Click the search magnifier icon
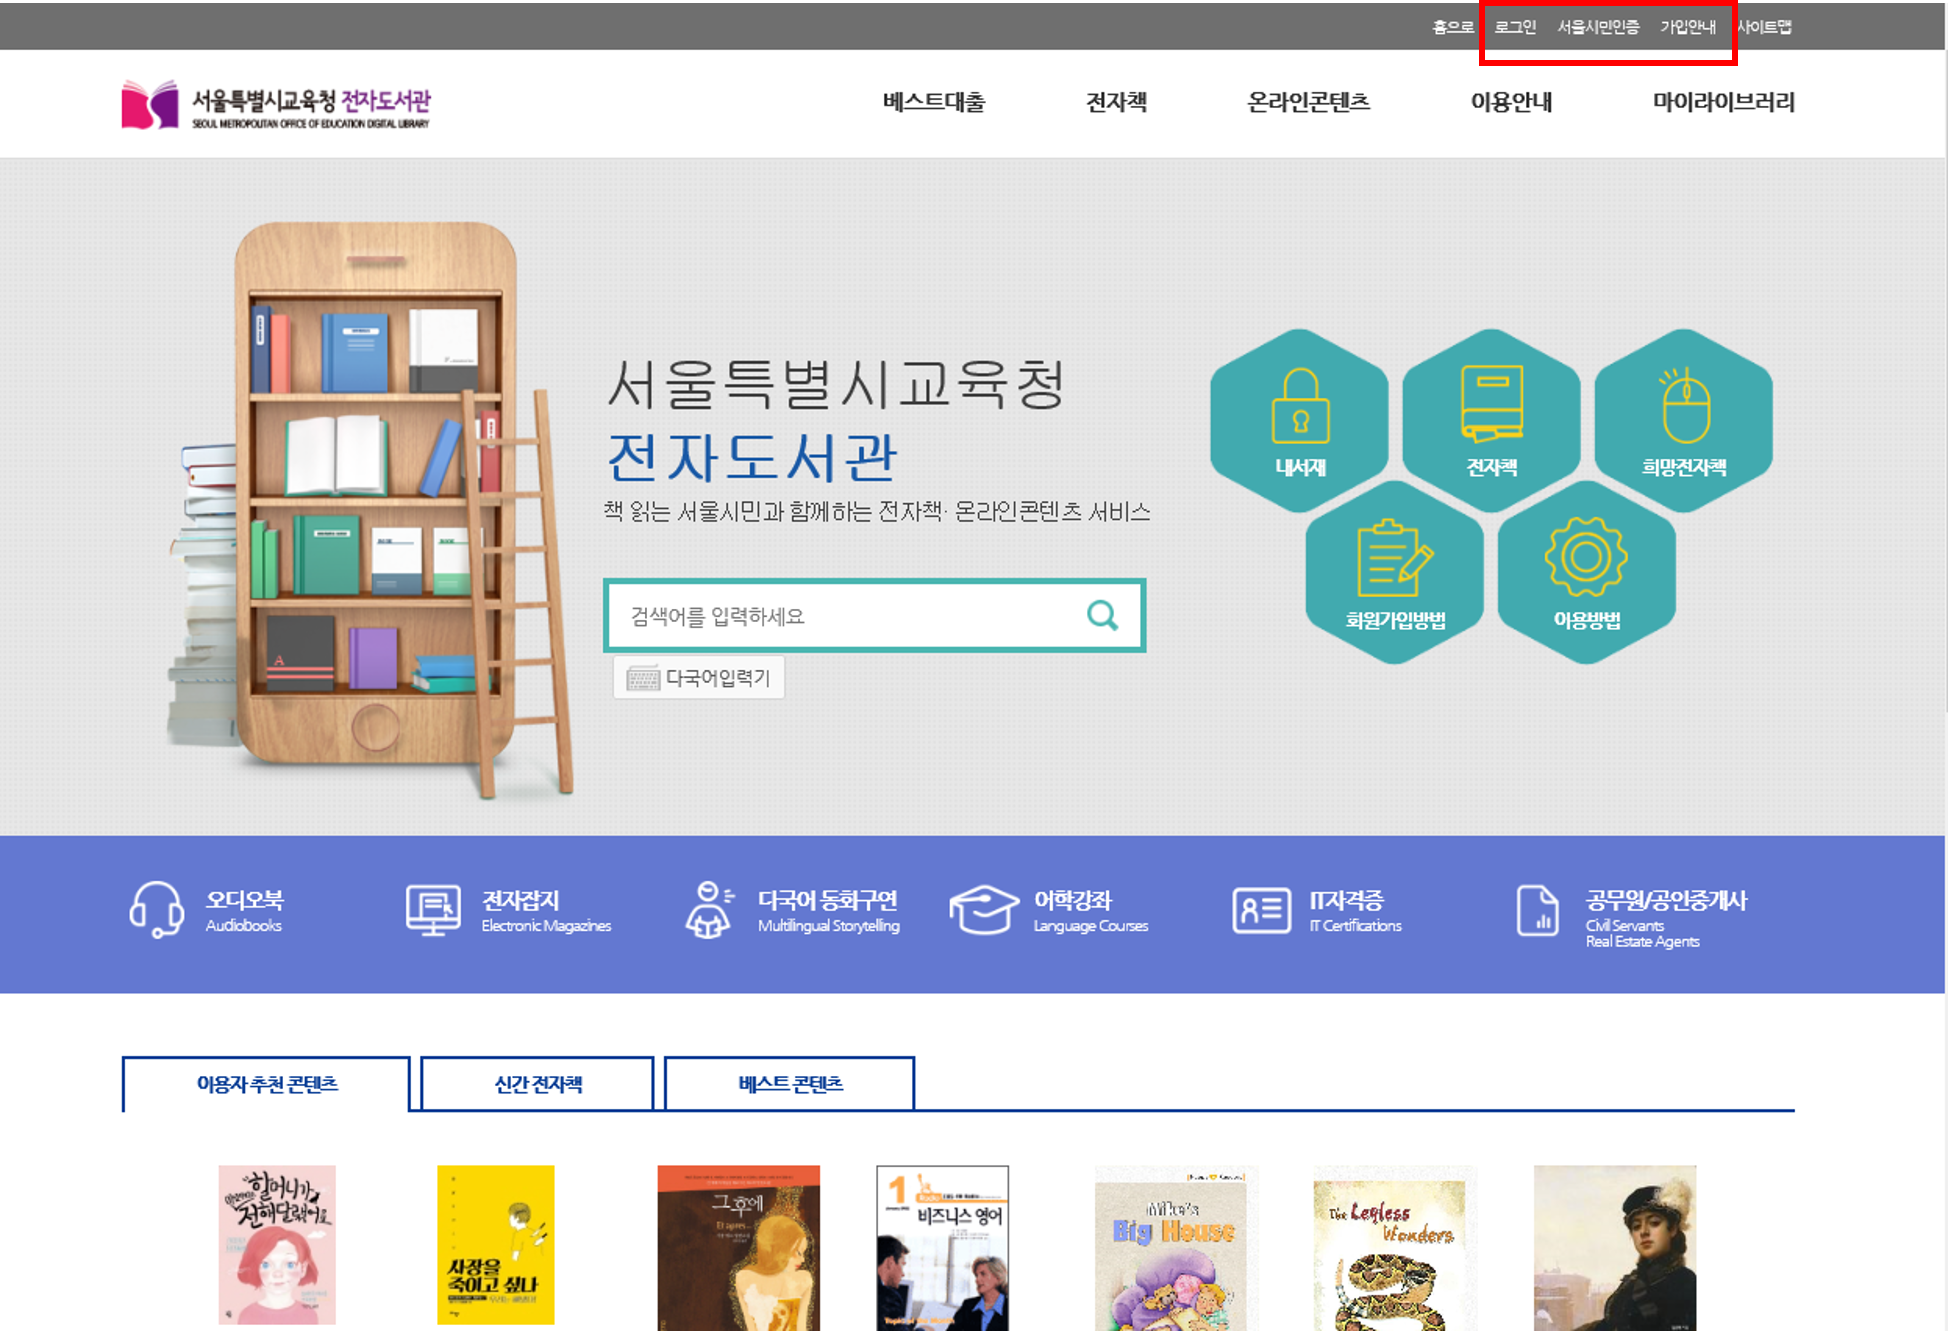The height and width of the screenshot is (1331, 1948). click(1102, 615)
